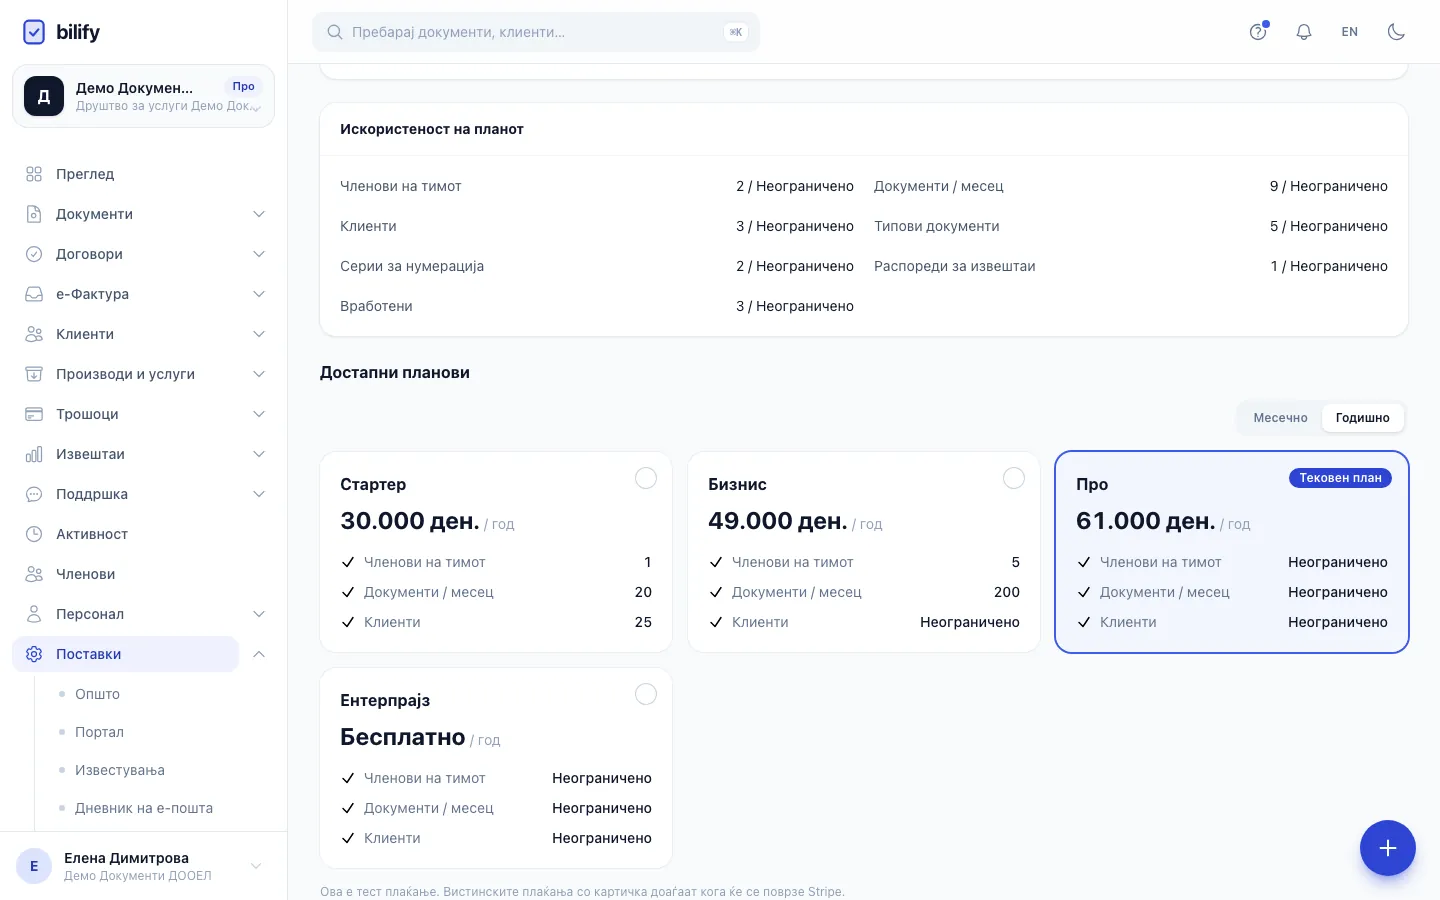1440x900 pixels.
Task: Click the 61.000 ден. price text
Action: (1146, 521)
